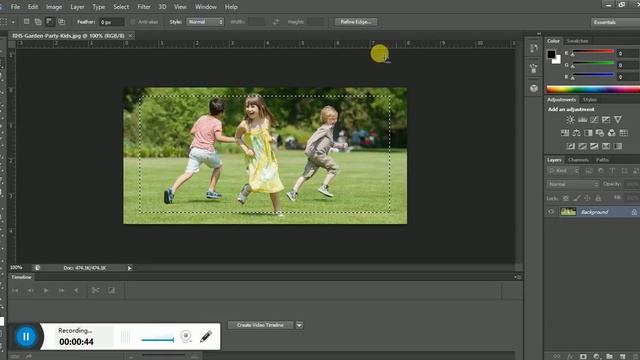The image size is (640, 360).
Task: Switch to the Swatches tab
Action: coord(577,41)
